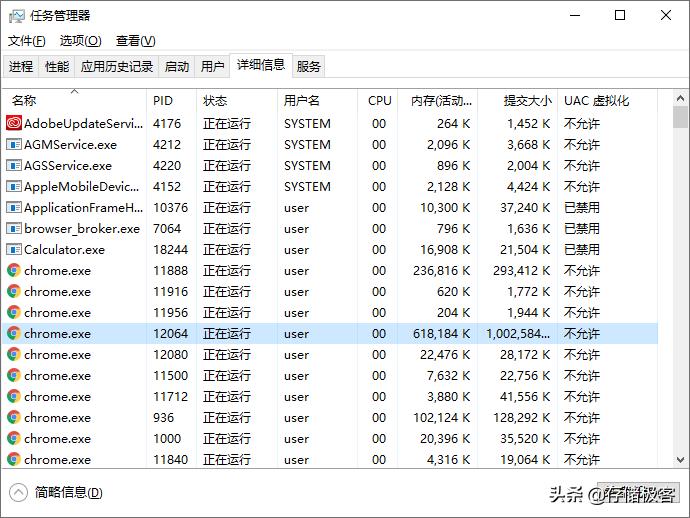Click memory value 16,908 K
This screenshot has width=690, height=518.
[445, 250]
